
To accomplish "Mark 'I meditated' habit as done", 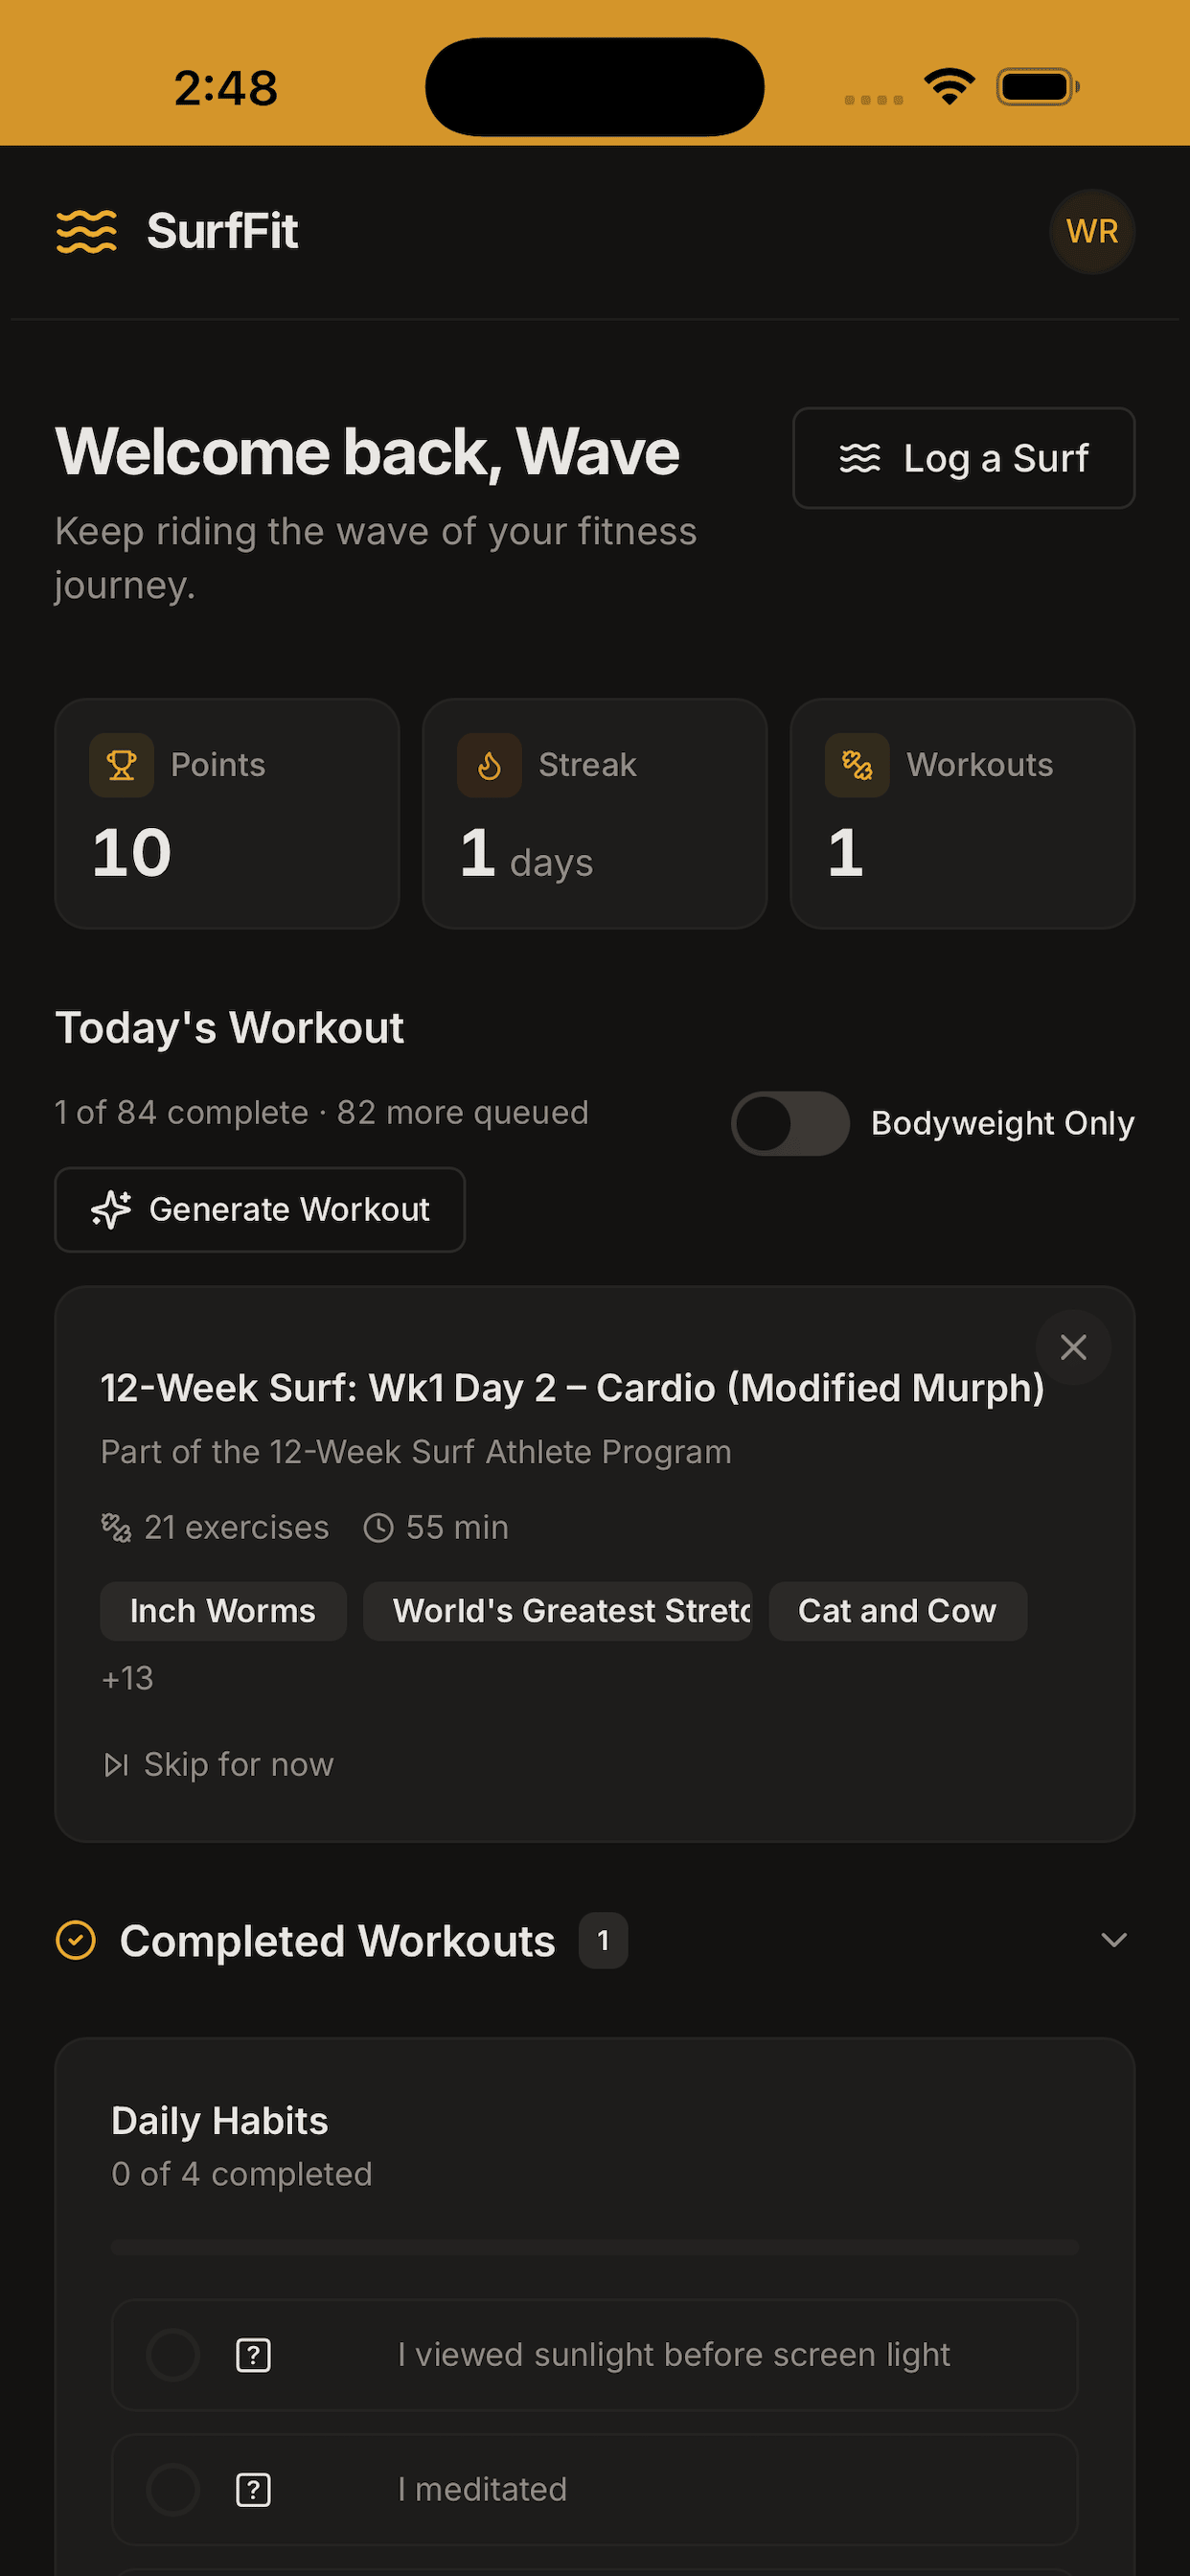I will tap(173, 2489).
